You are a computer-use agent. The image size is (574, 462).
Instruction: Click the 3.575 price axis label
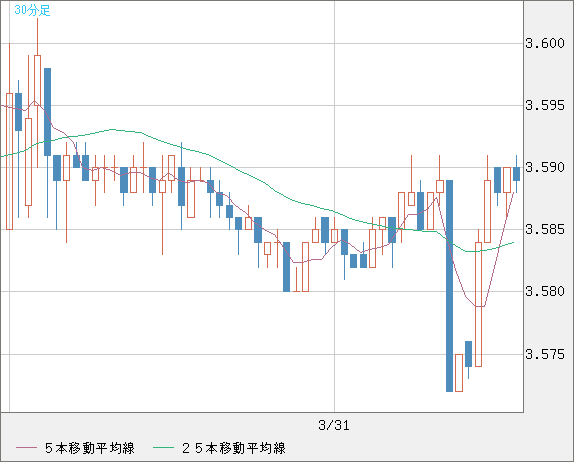click(545, 354)
